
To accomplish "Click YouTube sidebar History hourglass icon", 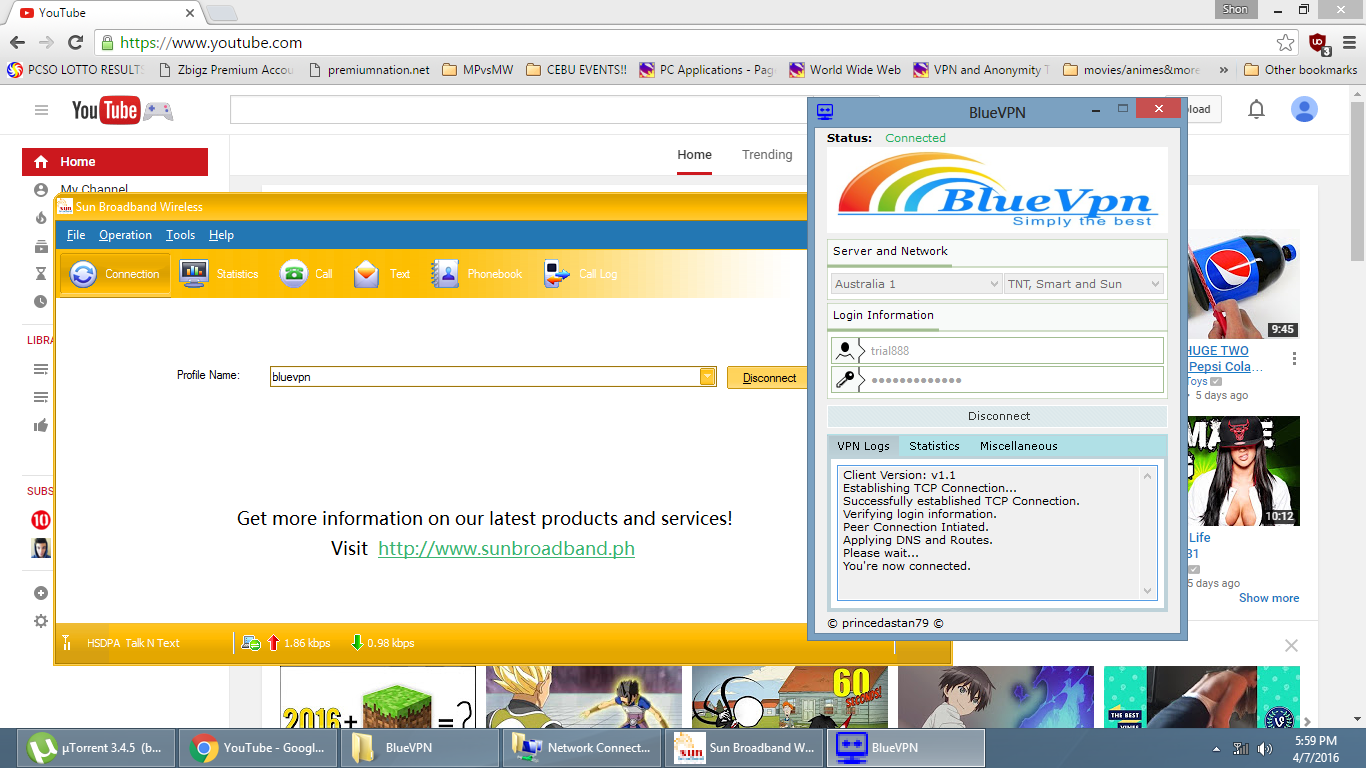I will (x=41, y=273).
